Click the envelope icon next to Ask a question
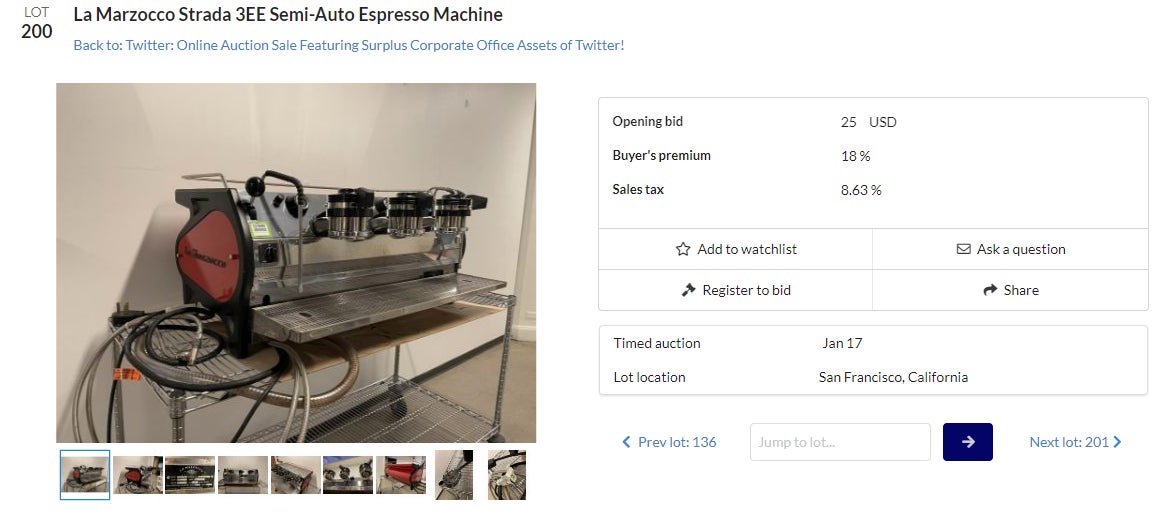 pyautogui.click(x=963, y=249)
